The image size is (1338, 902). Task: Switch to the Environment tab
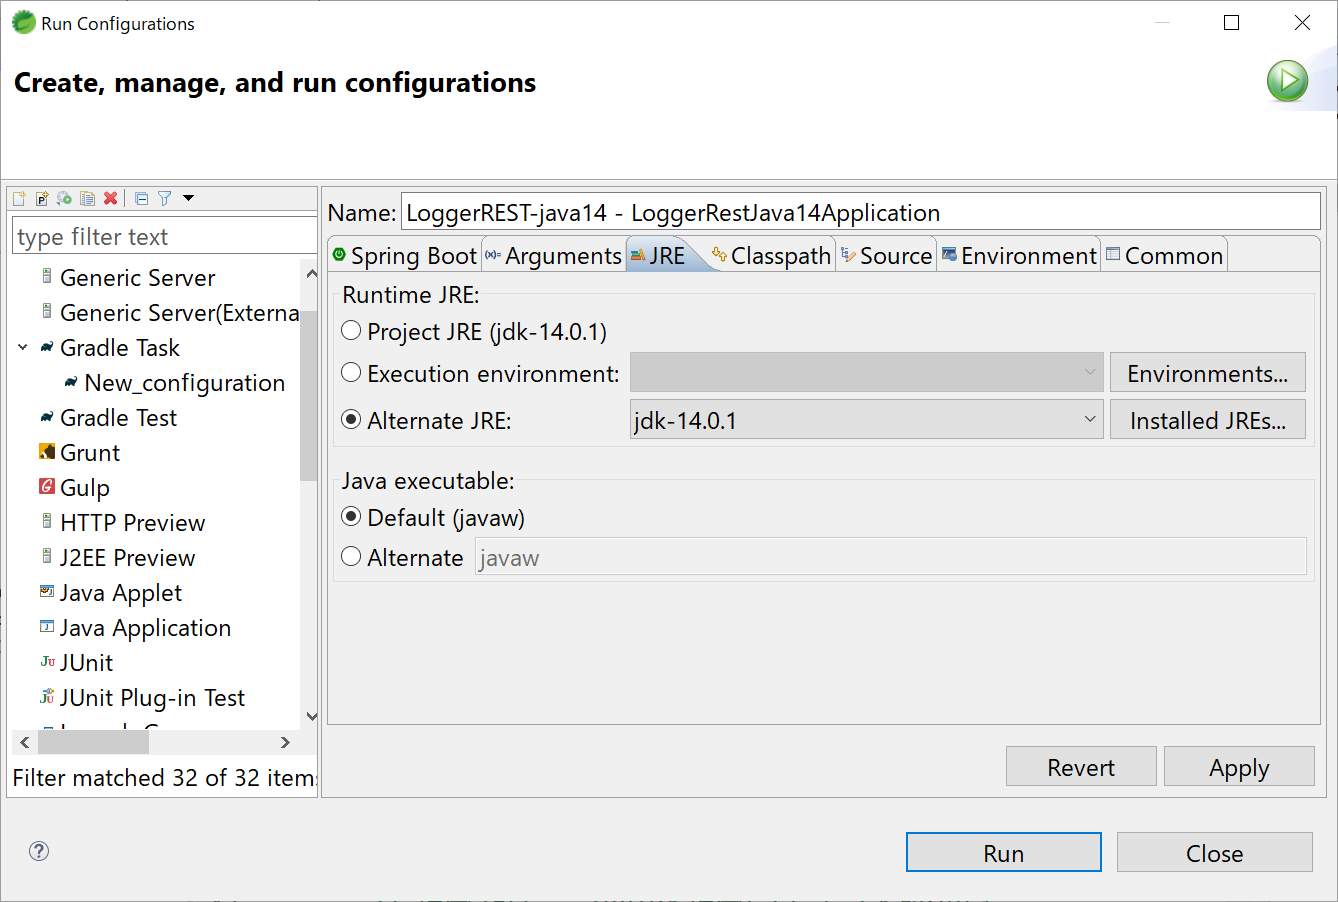click(x=1019, y=256)
